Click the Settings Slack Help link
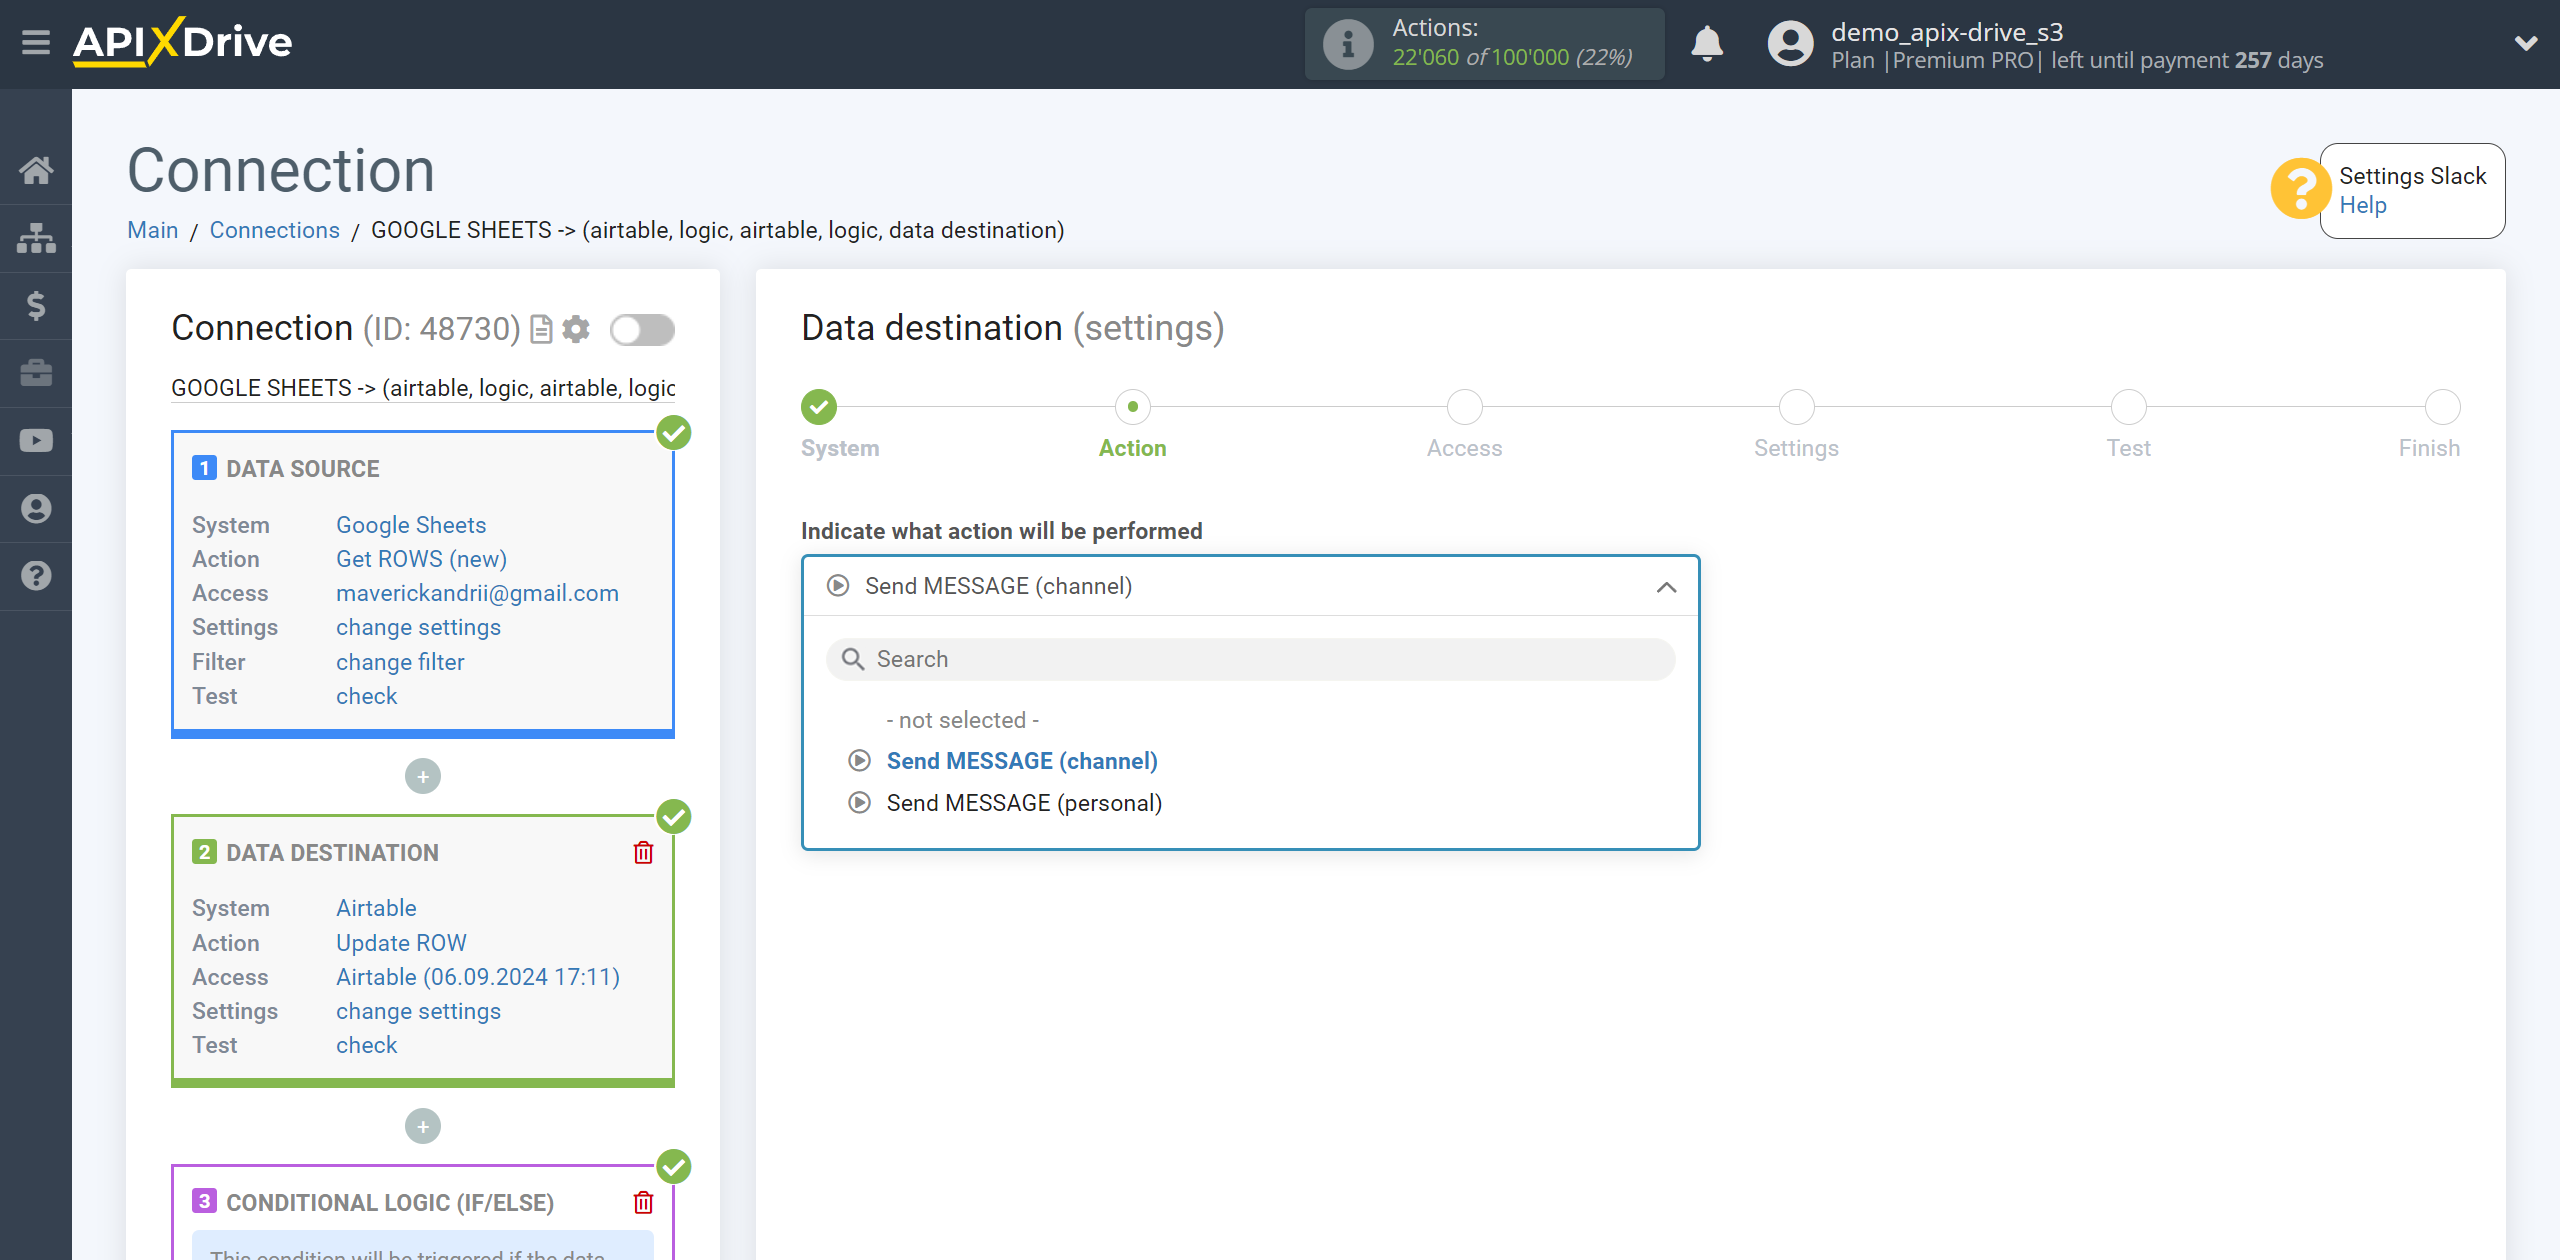2560x1260 pixels. tap(2364, 206)
